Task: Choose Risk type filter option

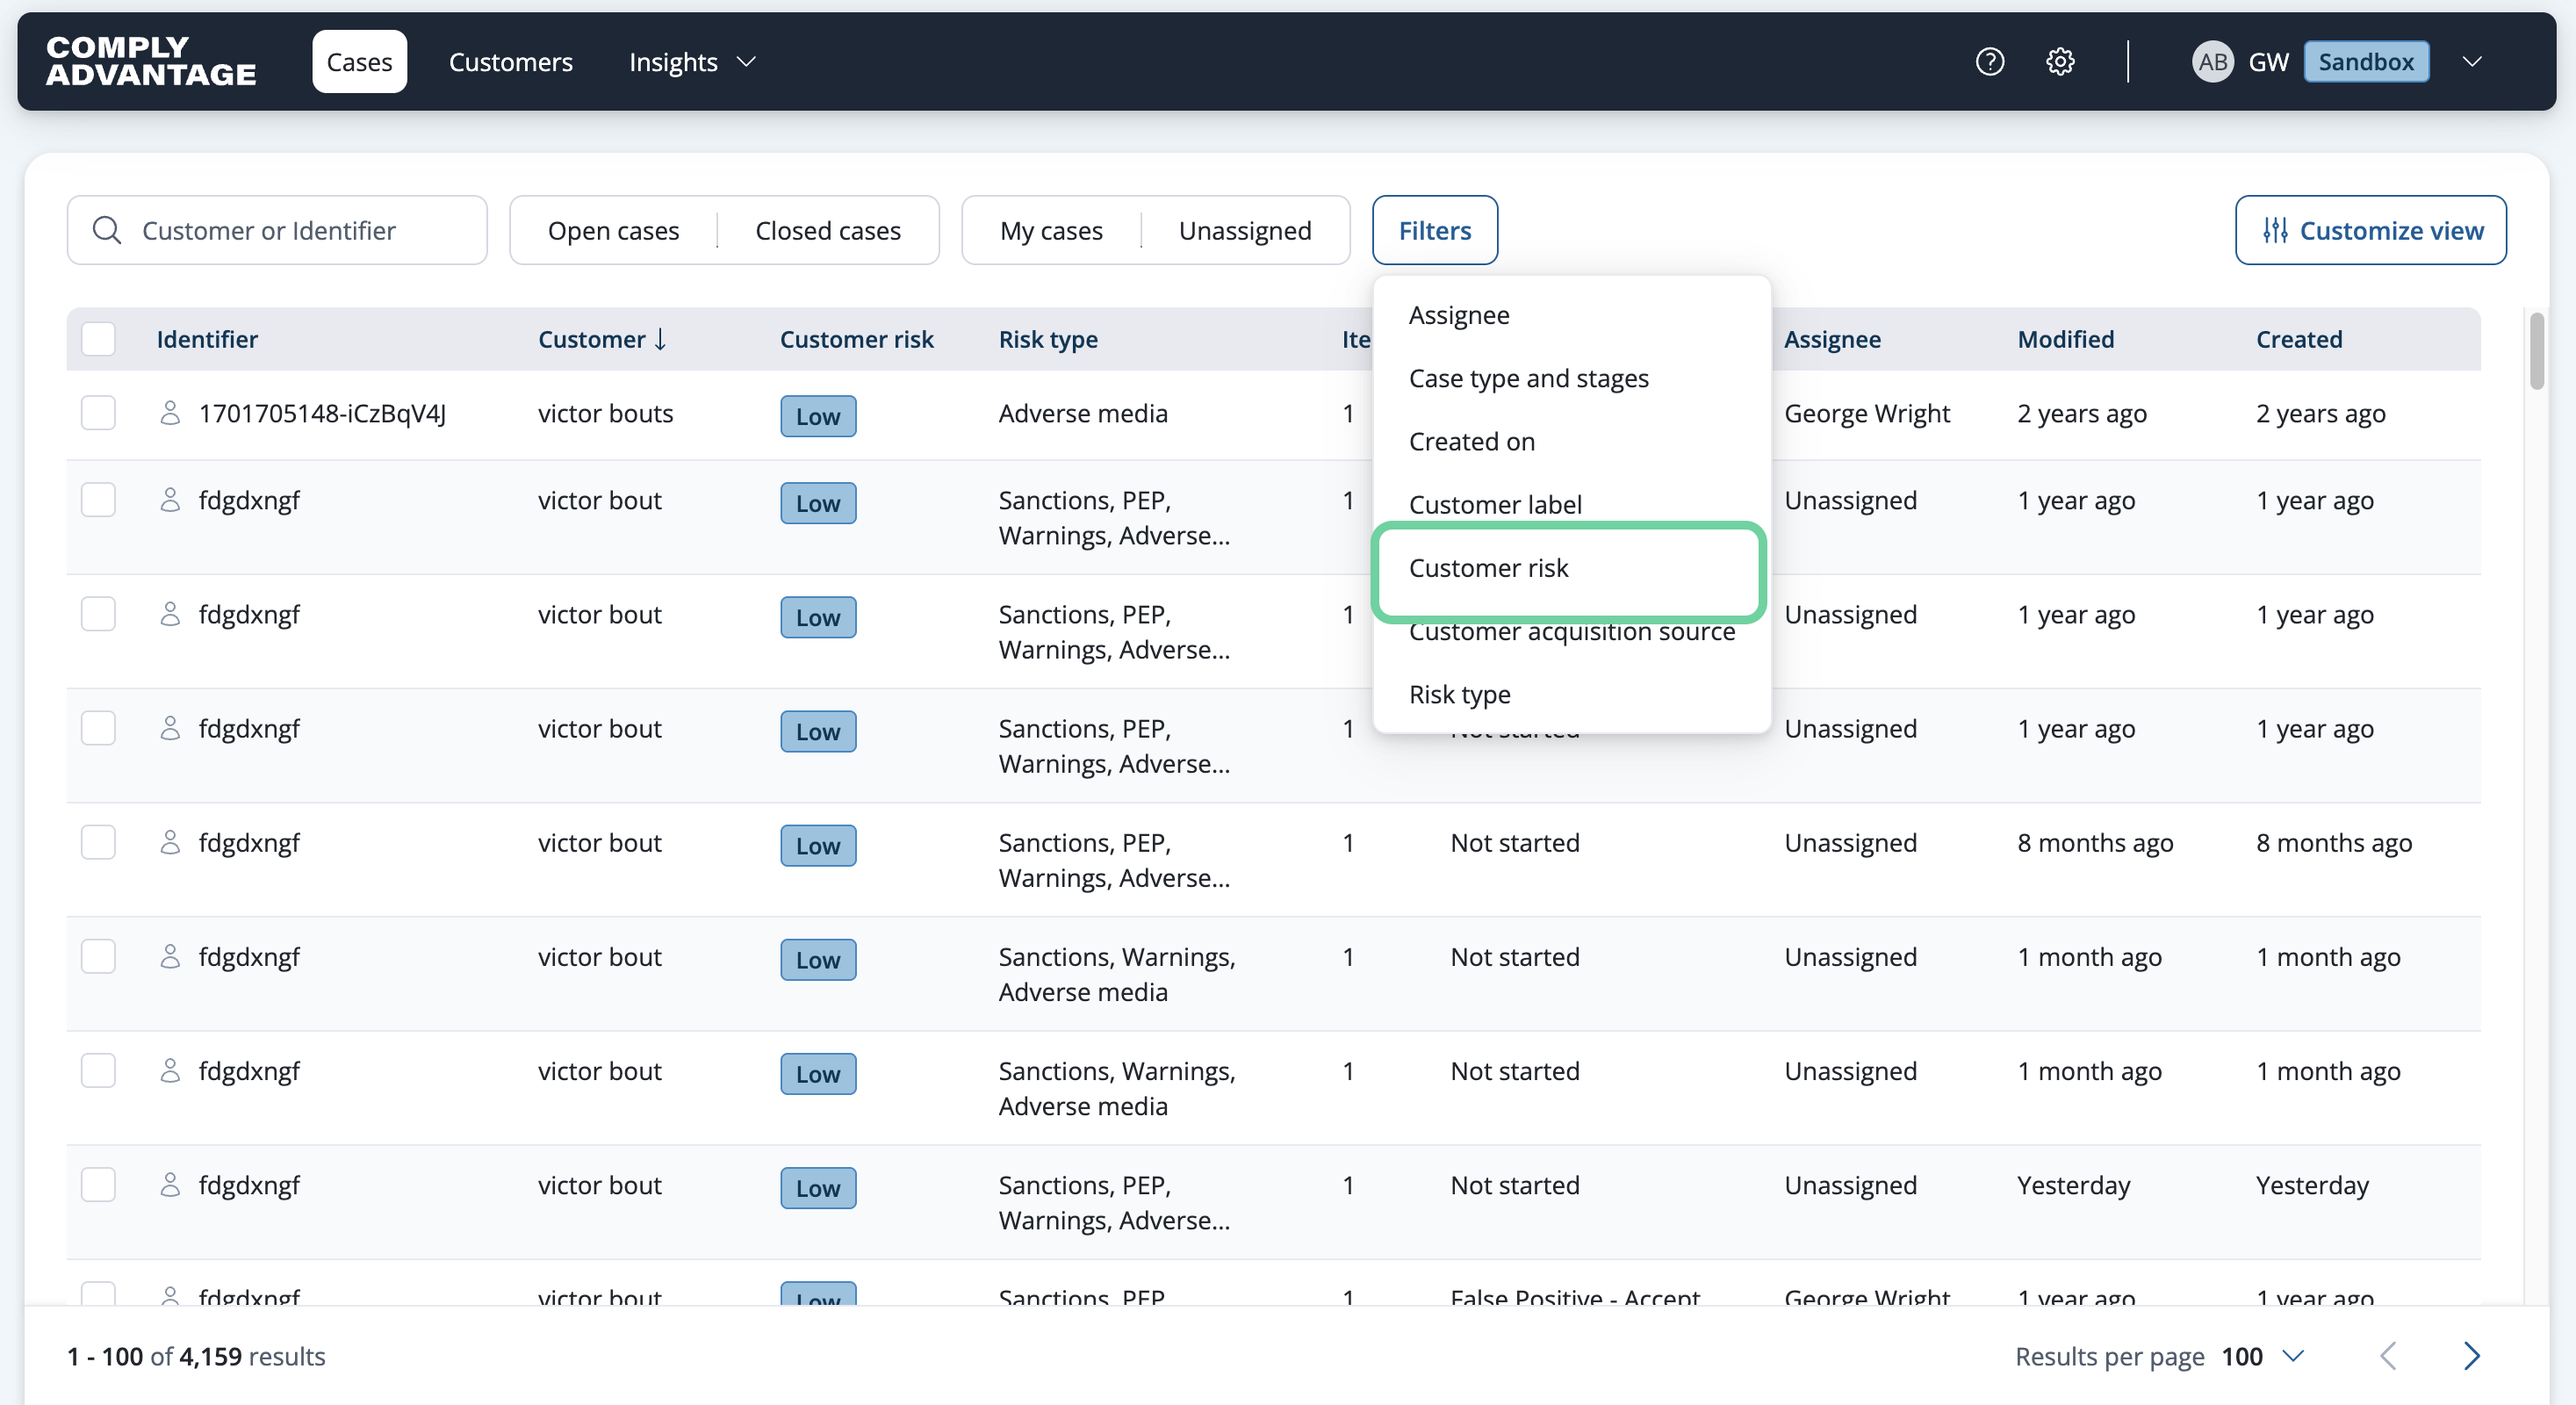Action: 1572,694
